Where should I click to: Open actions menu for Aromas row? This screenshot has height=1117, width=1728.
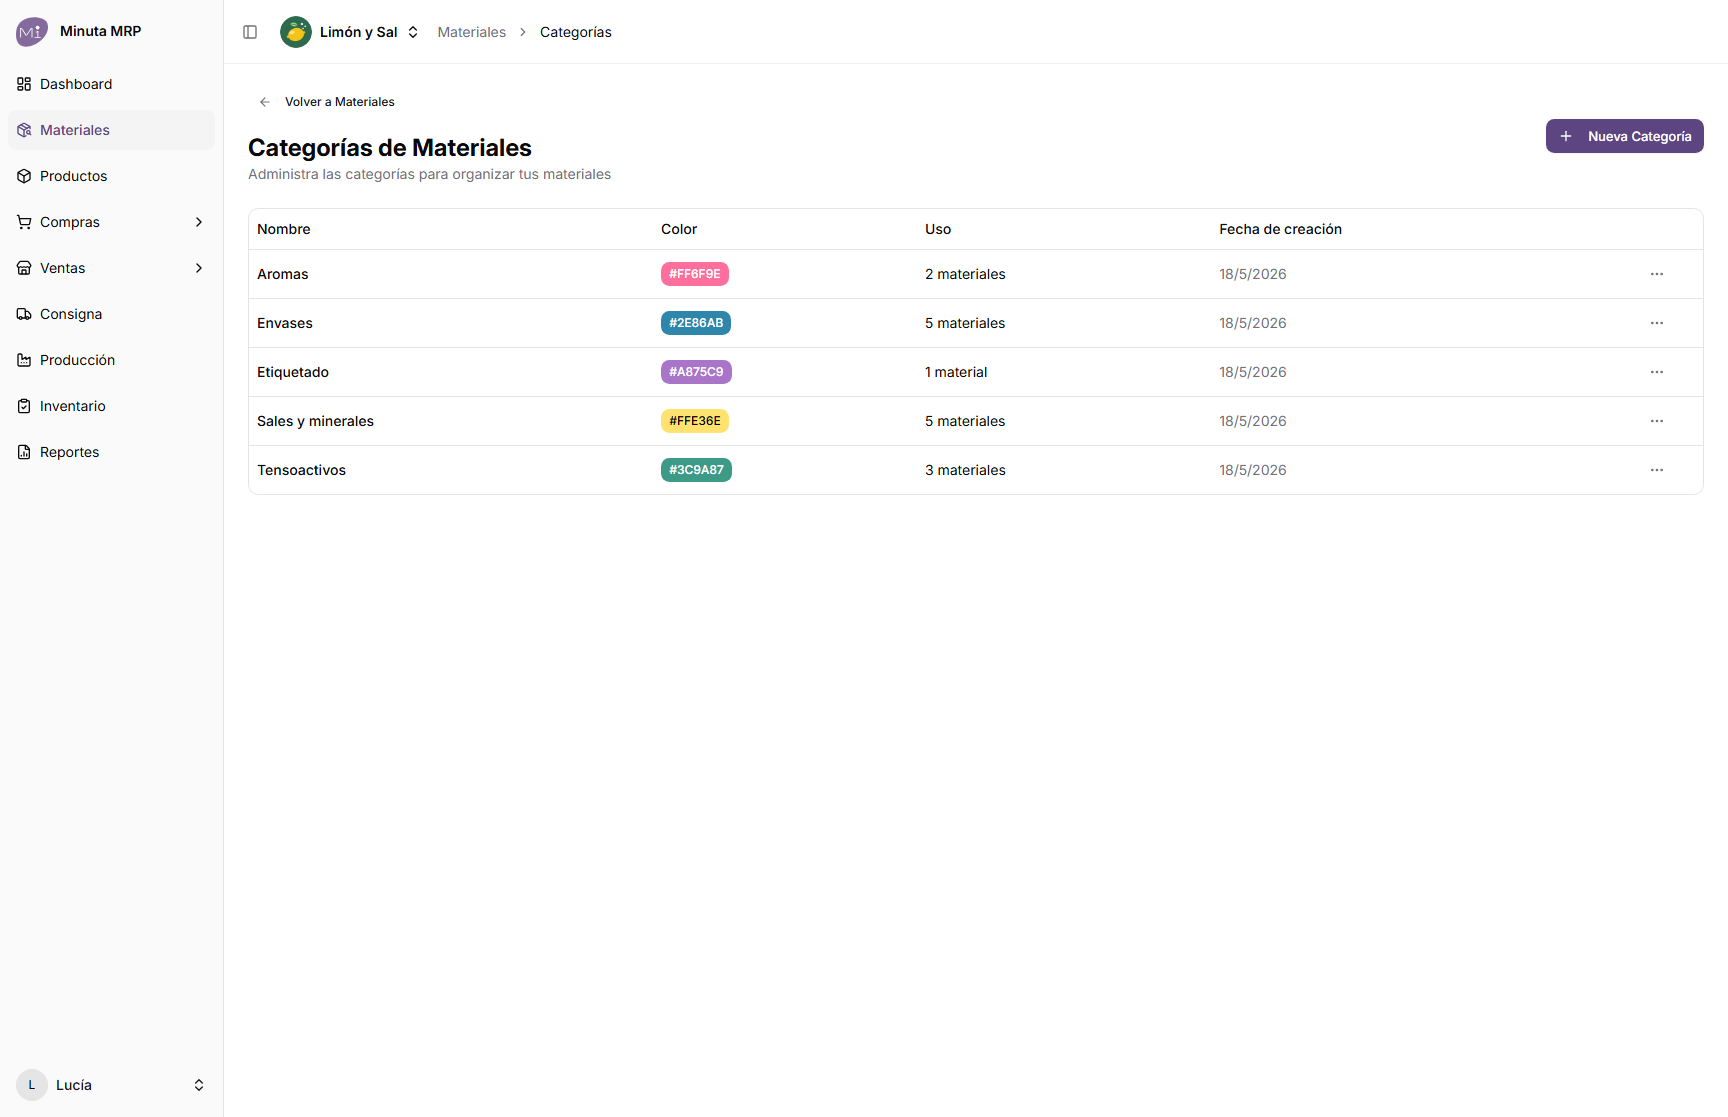1657,274
